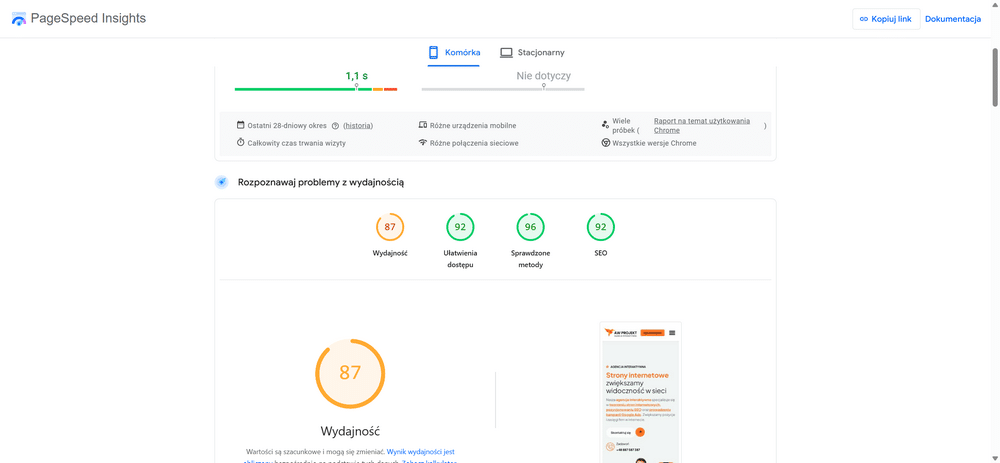Click the Ostatni 28-dniowy okres text

click(x=287, y=126)
